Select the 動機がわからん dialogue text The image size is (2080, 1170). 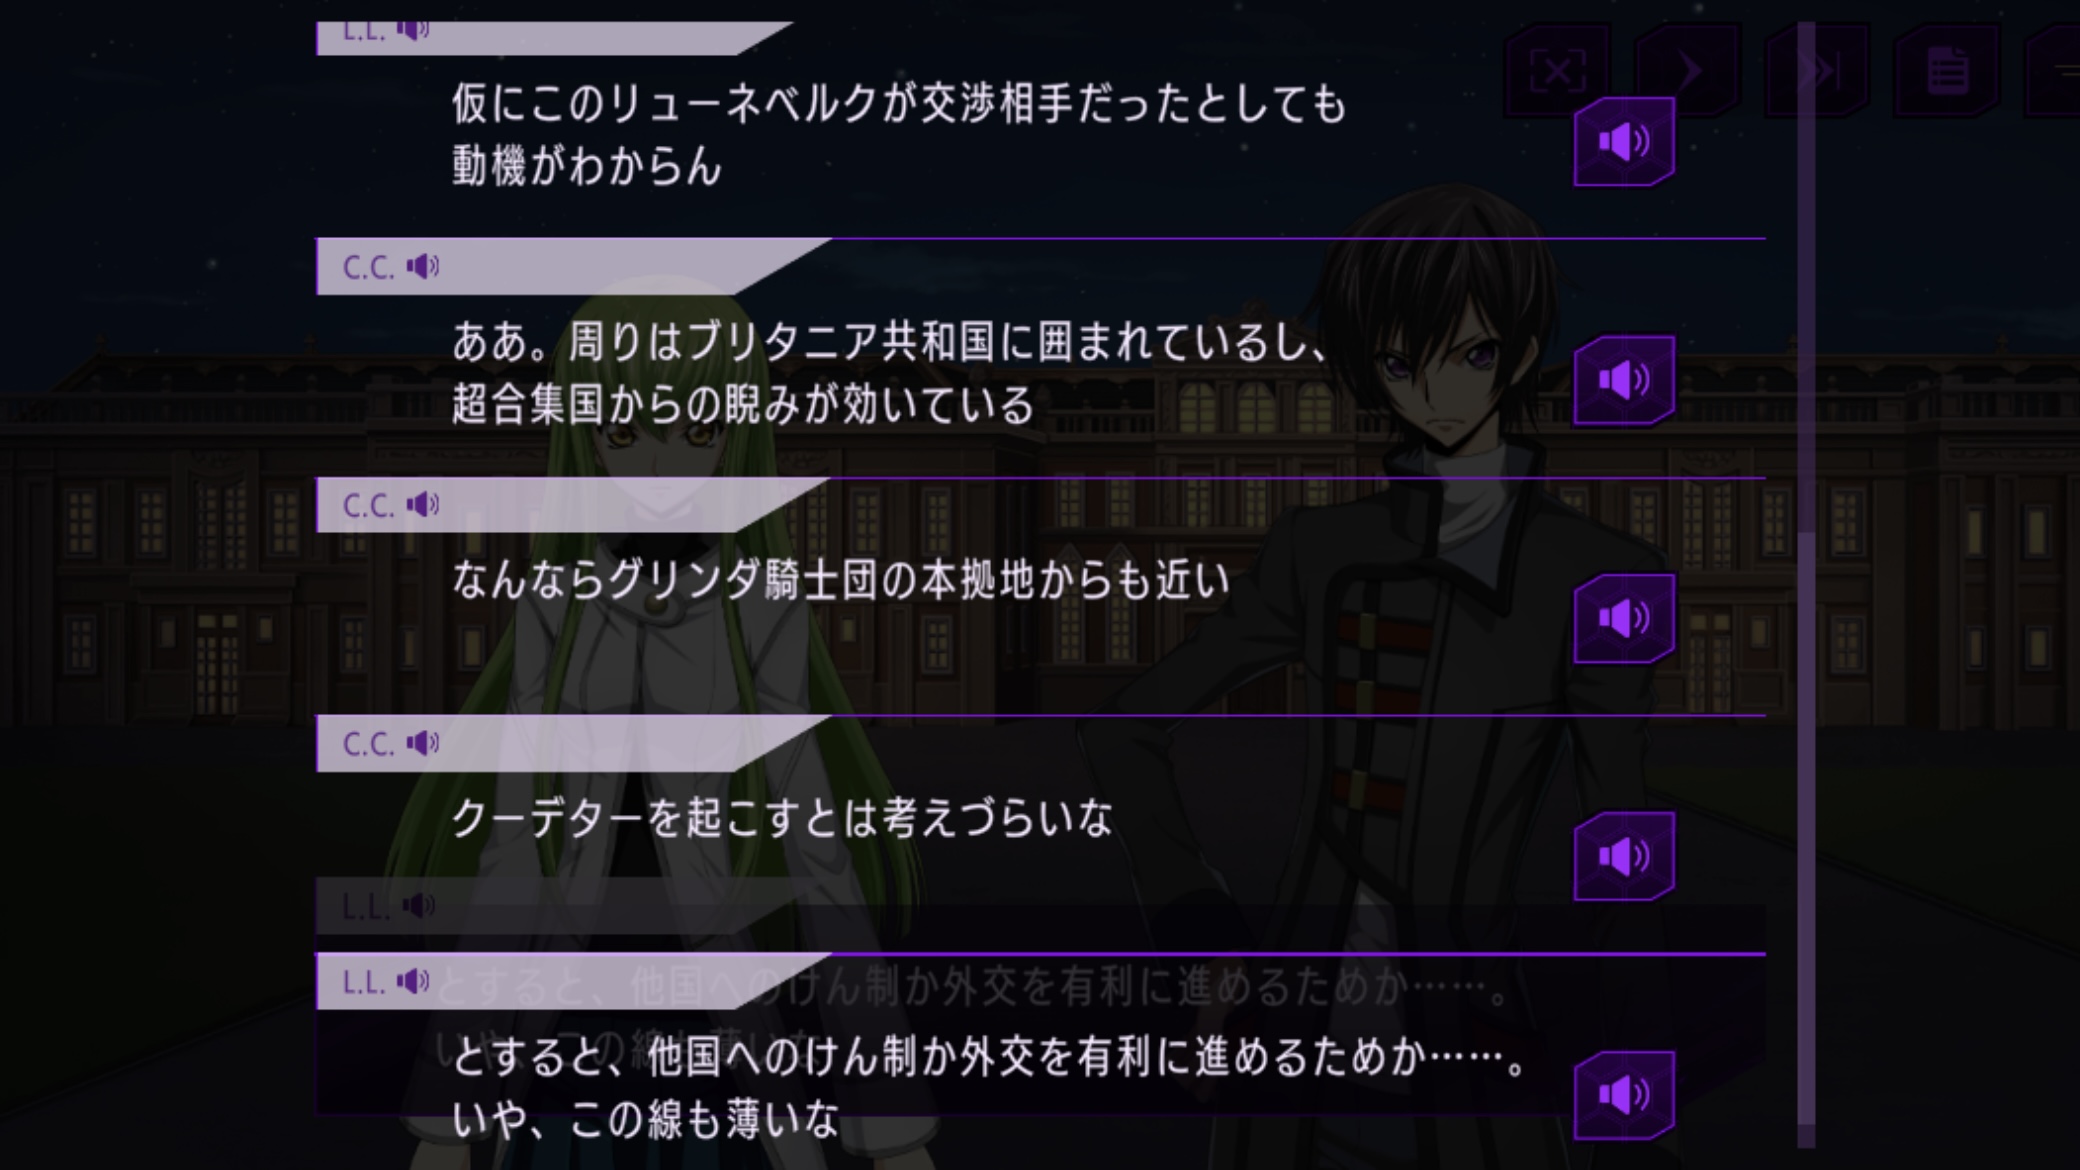click(587, 166)
